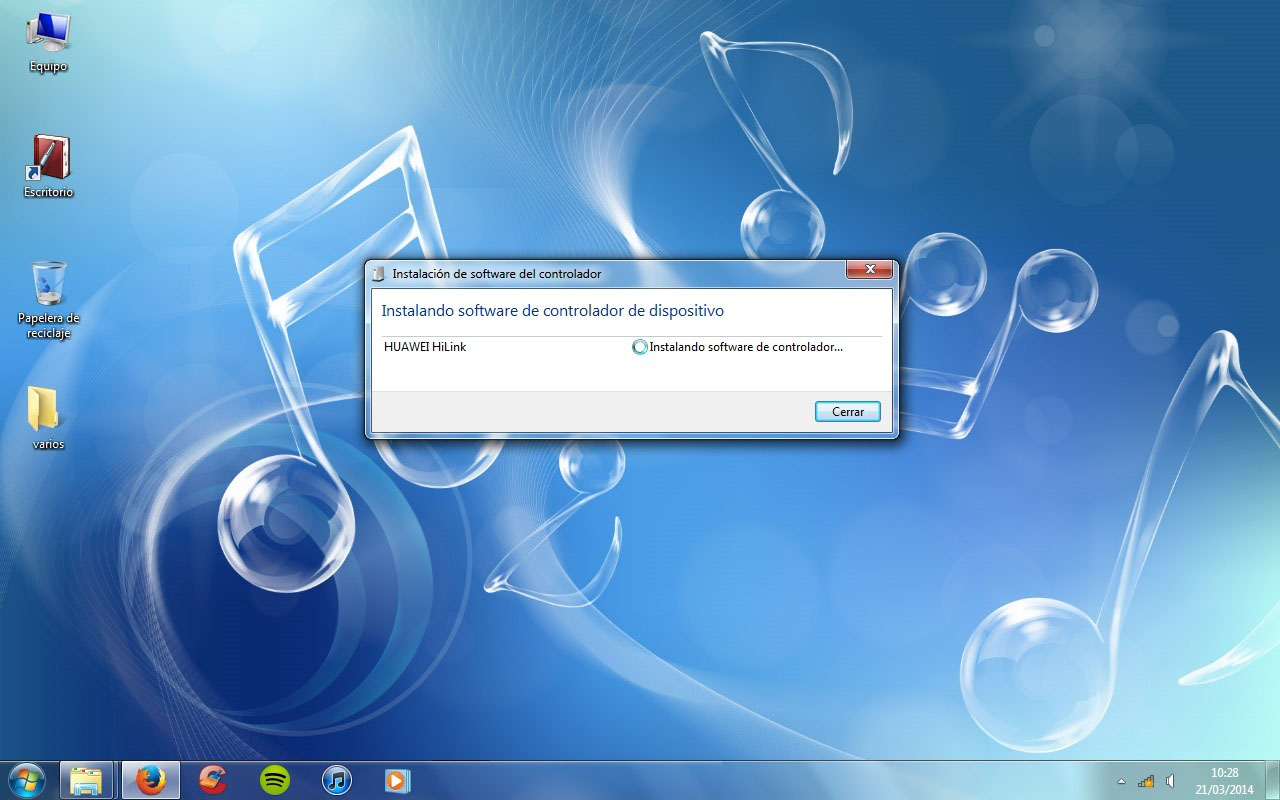The image size is (1280, 800).
Task: Click the spinning progress indicator beside the status text
Action: (640, 347)
